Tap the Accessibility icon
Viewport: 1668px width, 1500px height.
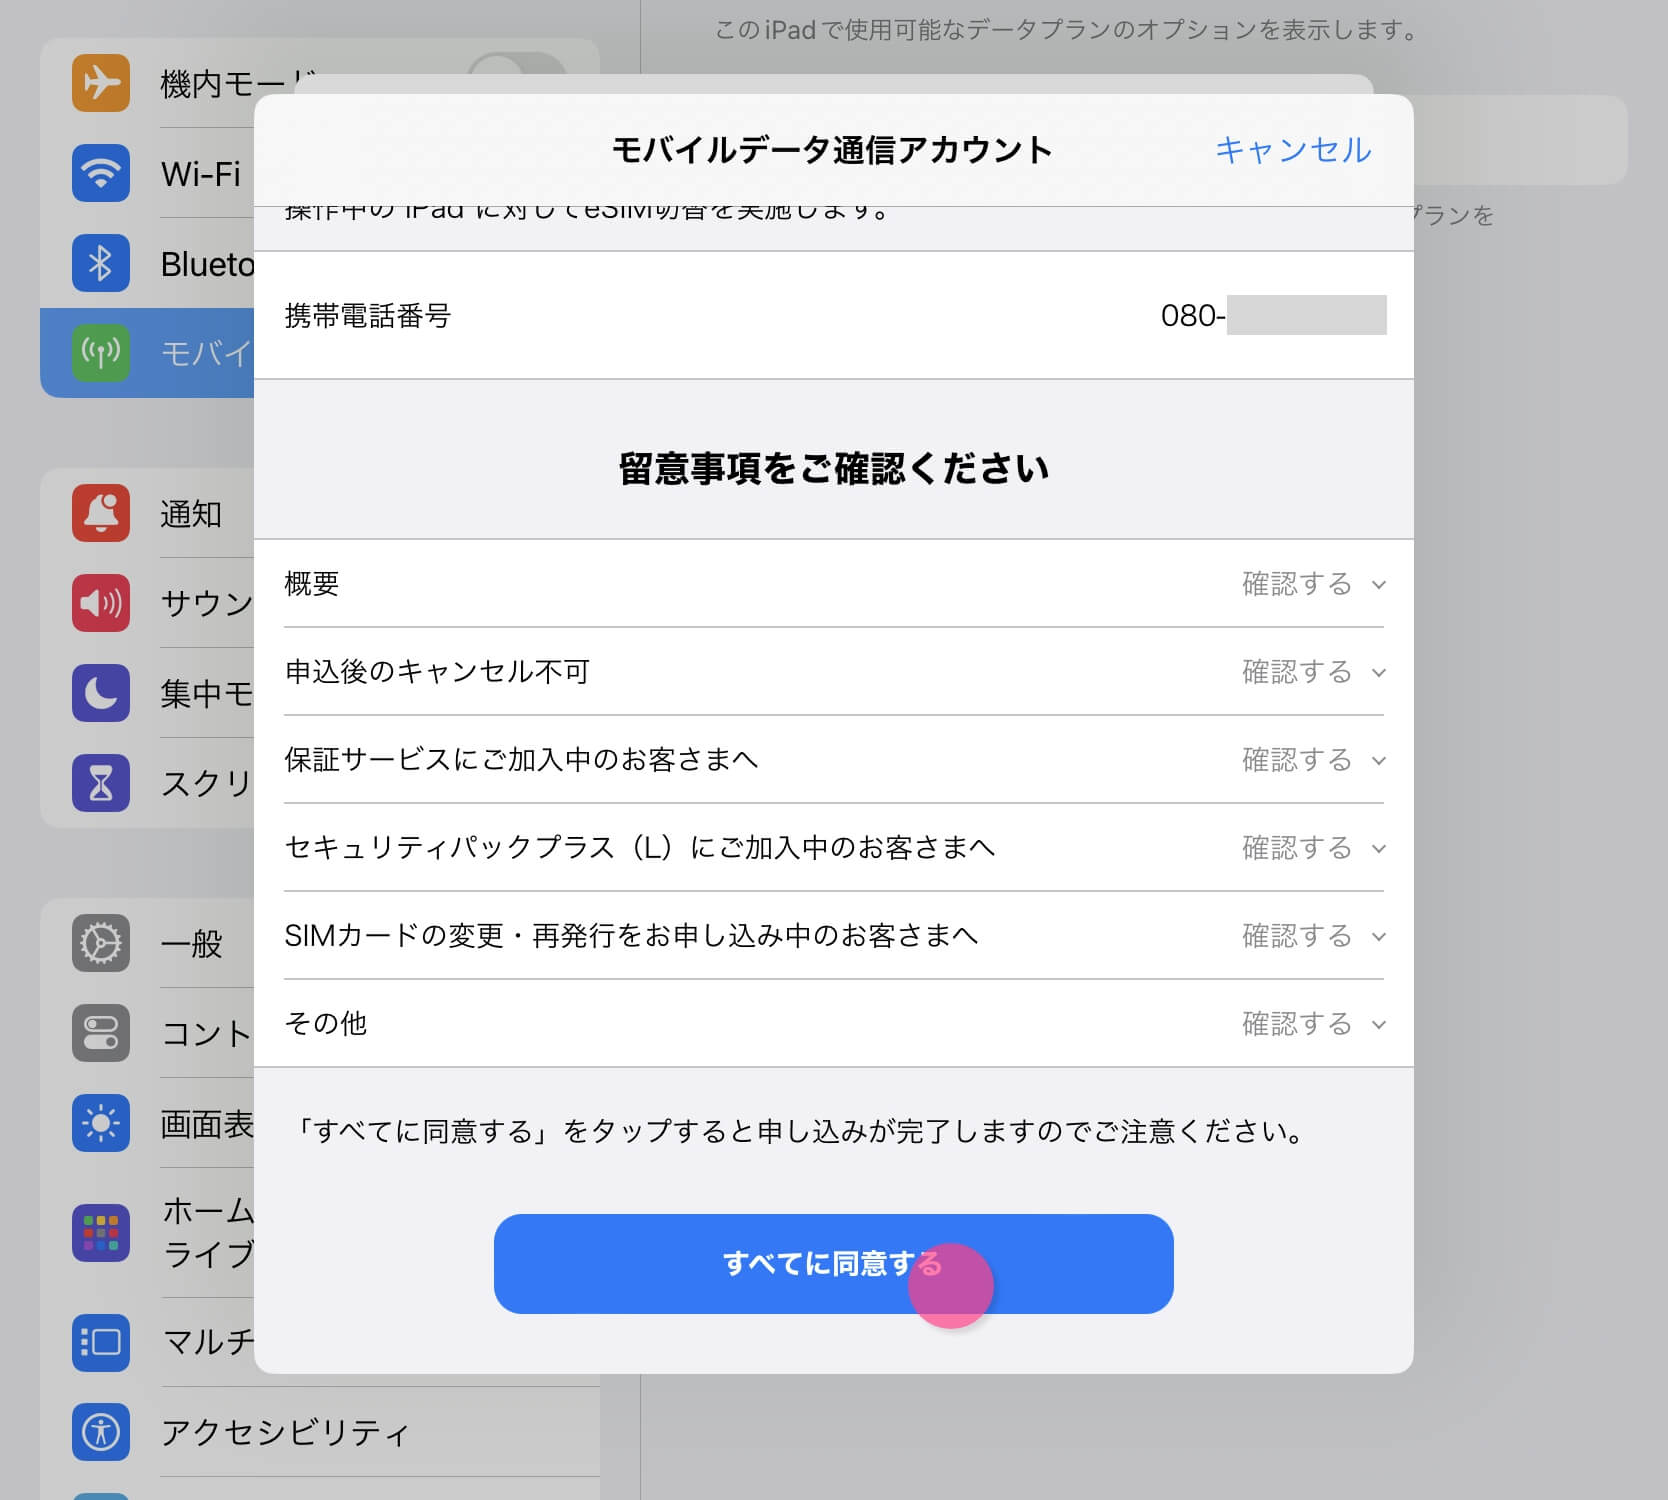pos(101,1432)
